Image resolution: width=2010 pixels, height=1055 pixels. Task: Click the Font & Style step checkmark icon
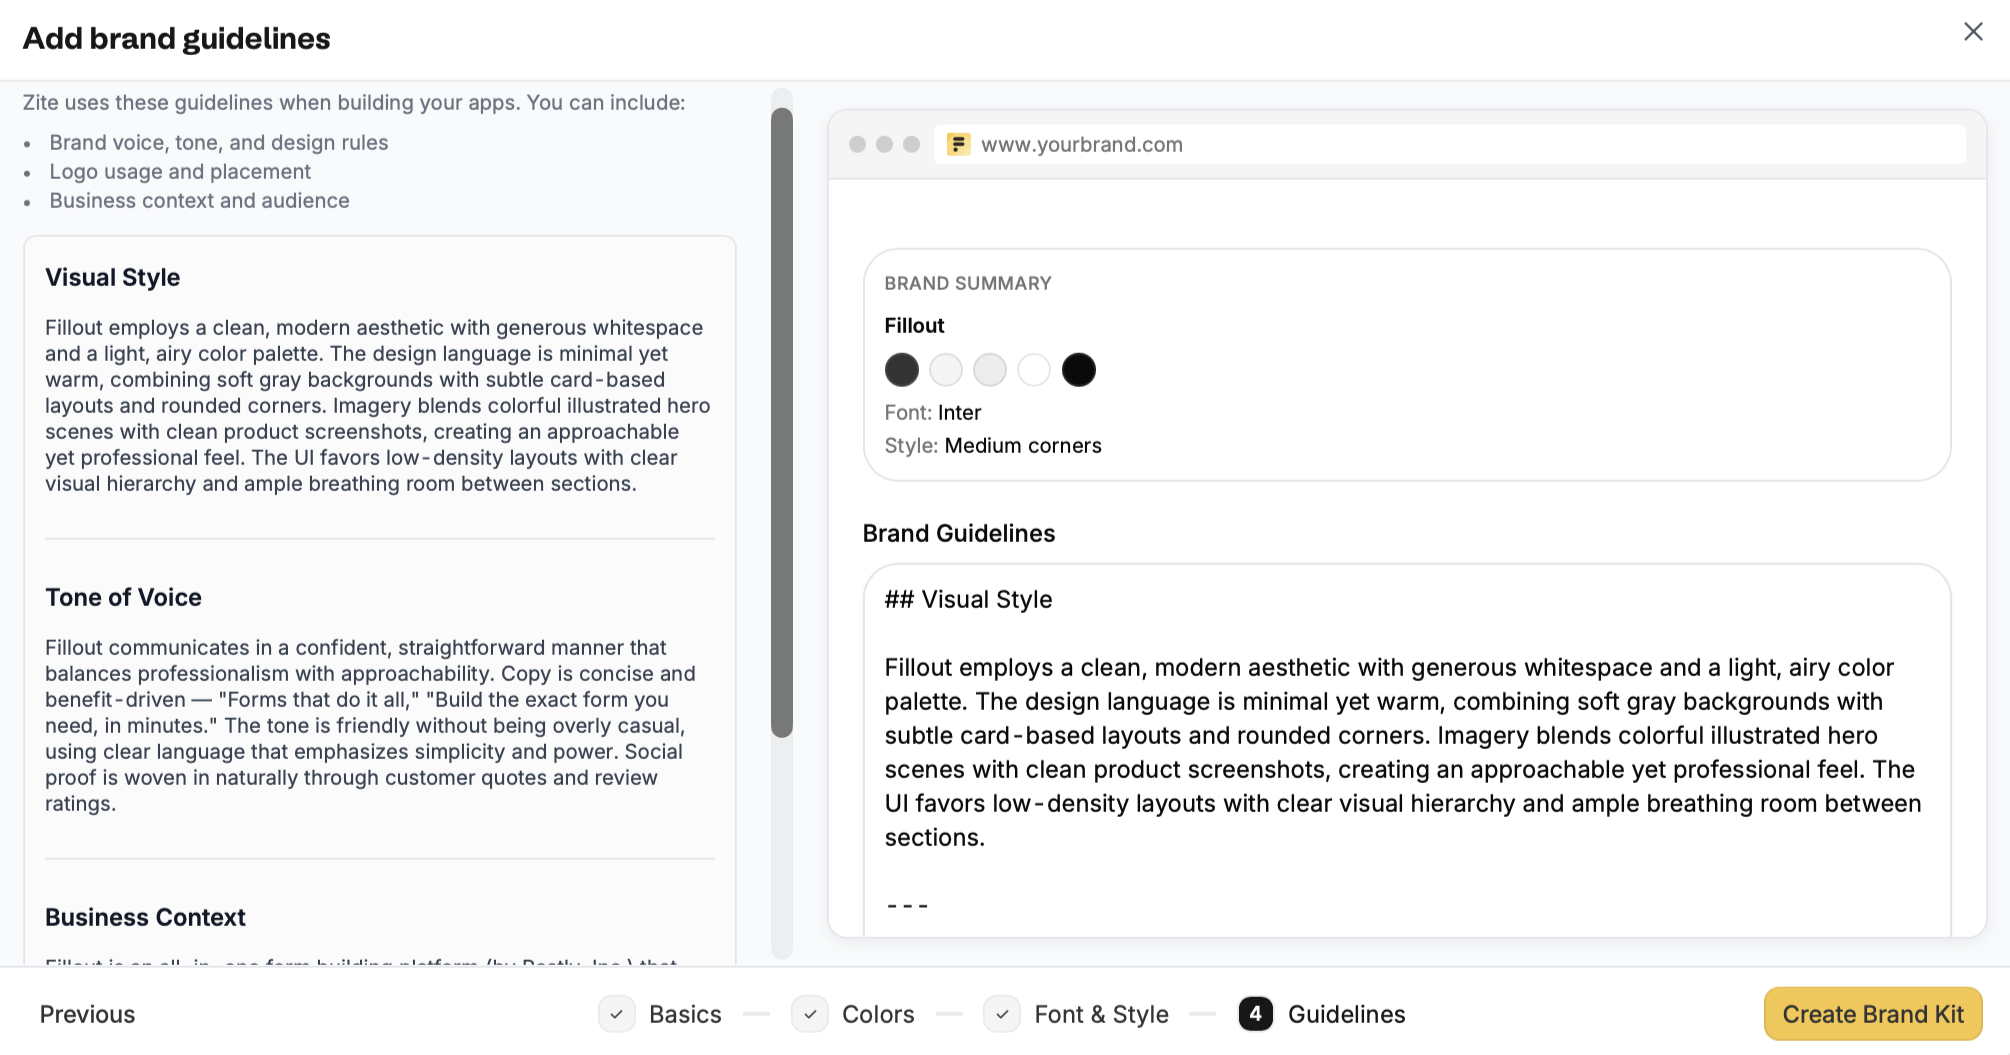click(x=1002, y=1014)
